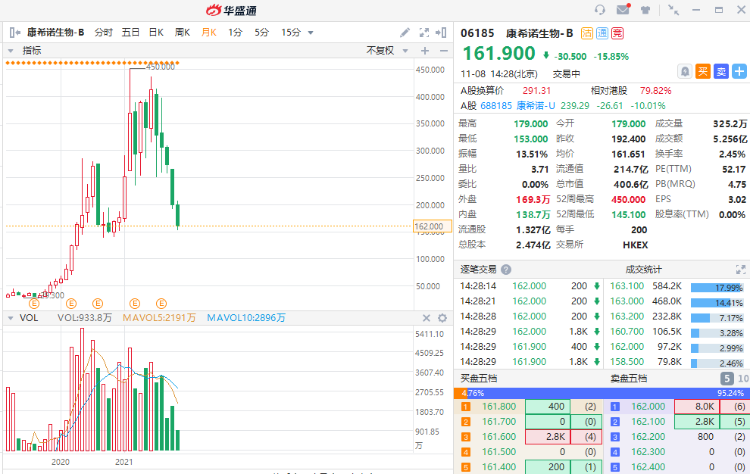The width and height of the screenshot is (750, 474).
Task: Click the stock code 06185
Action: (477, 33)
